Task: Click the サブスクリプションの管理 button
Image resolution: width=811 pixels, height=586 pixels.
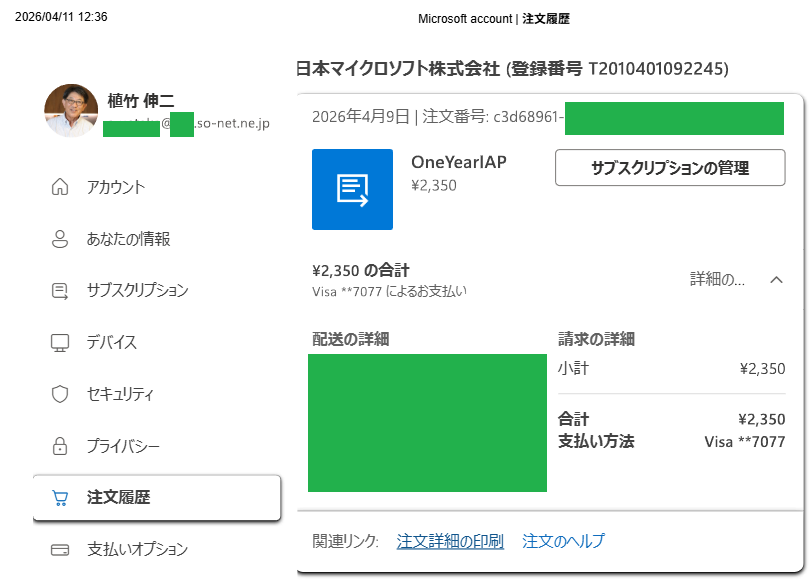Action: pos(670,168)
